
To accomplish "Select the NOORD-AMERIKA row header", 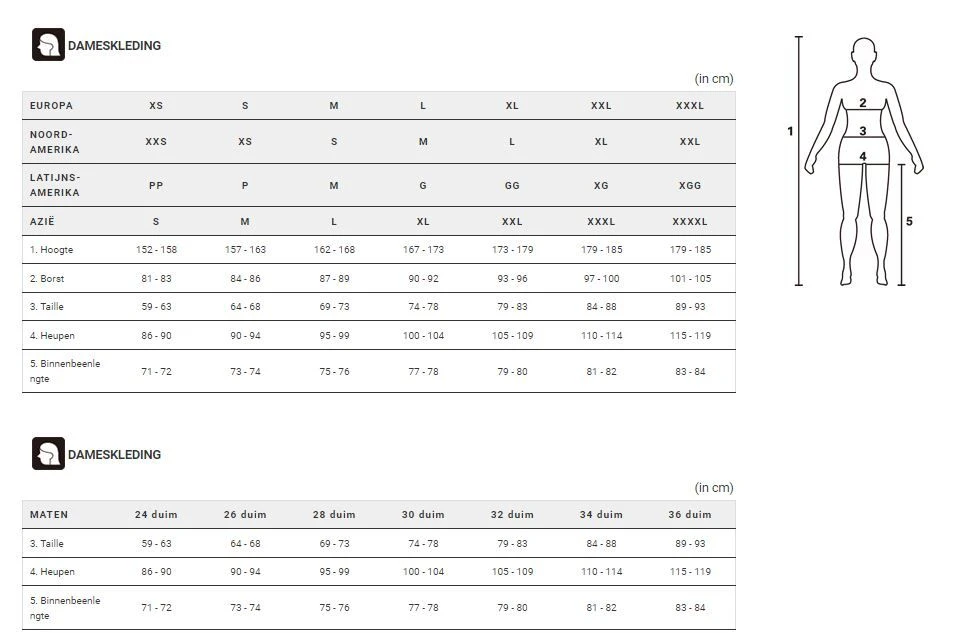I will (x=54, y=142).
